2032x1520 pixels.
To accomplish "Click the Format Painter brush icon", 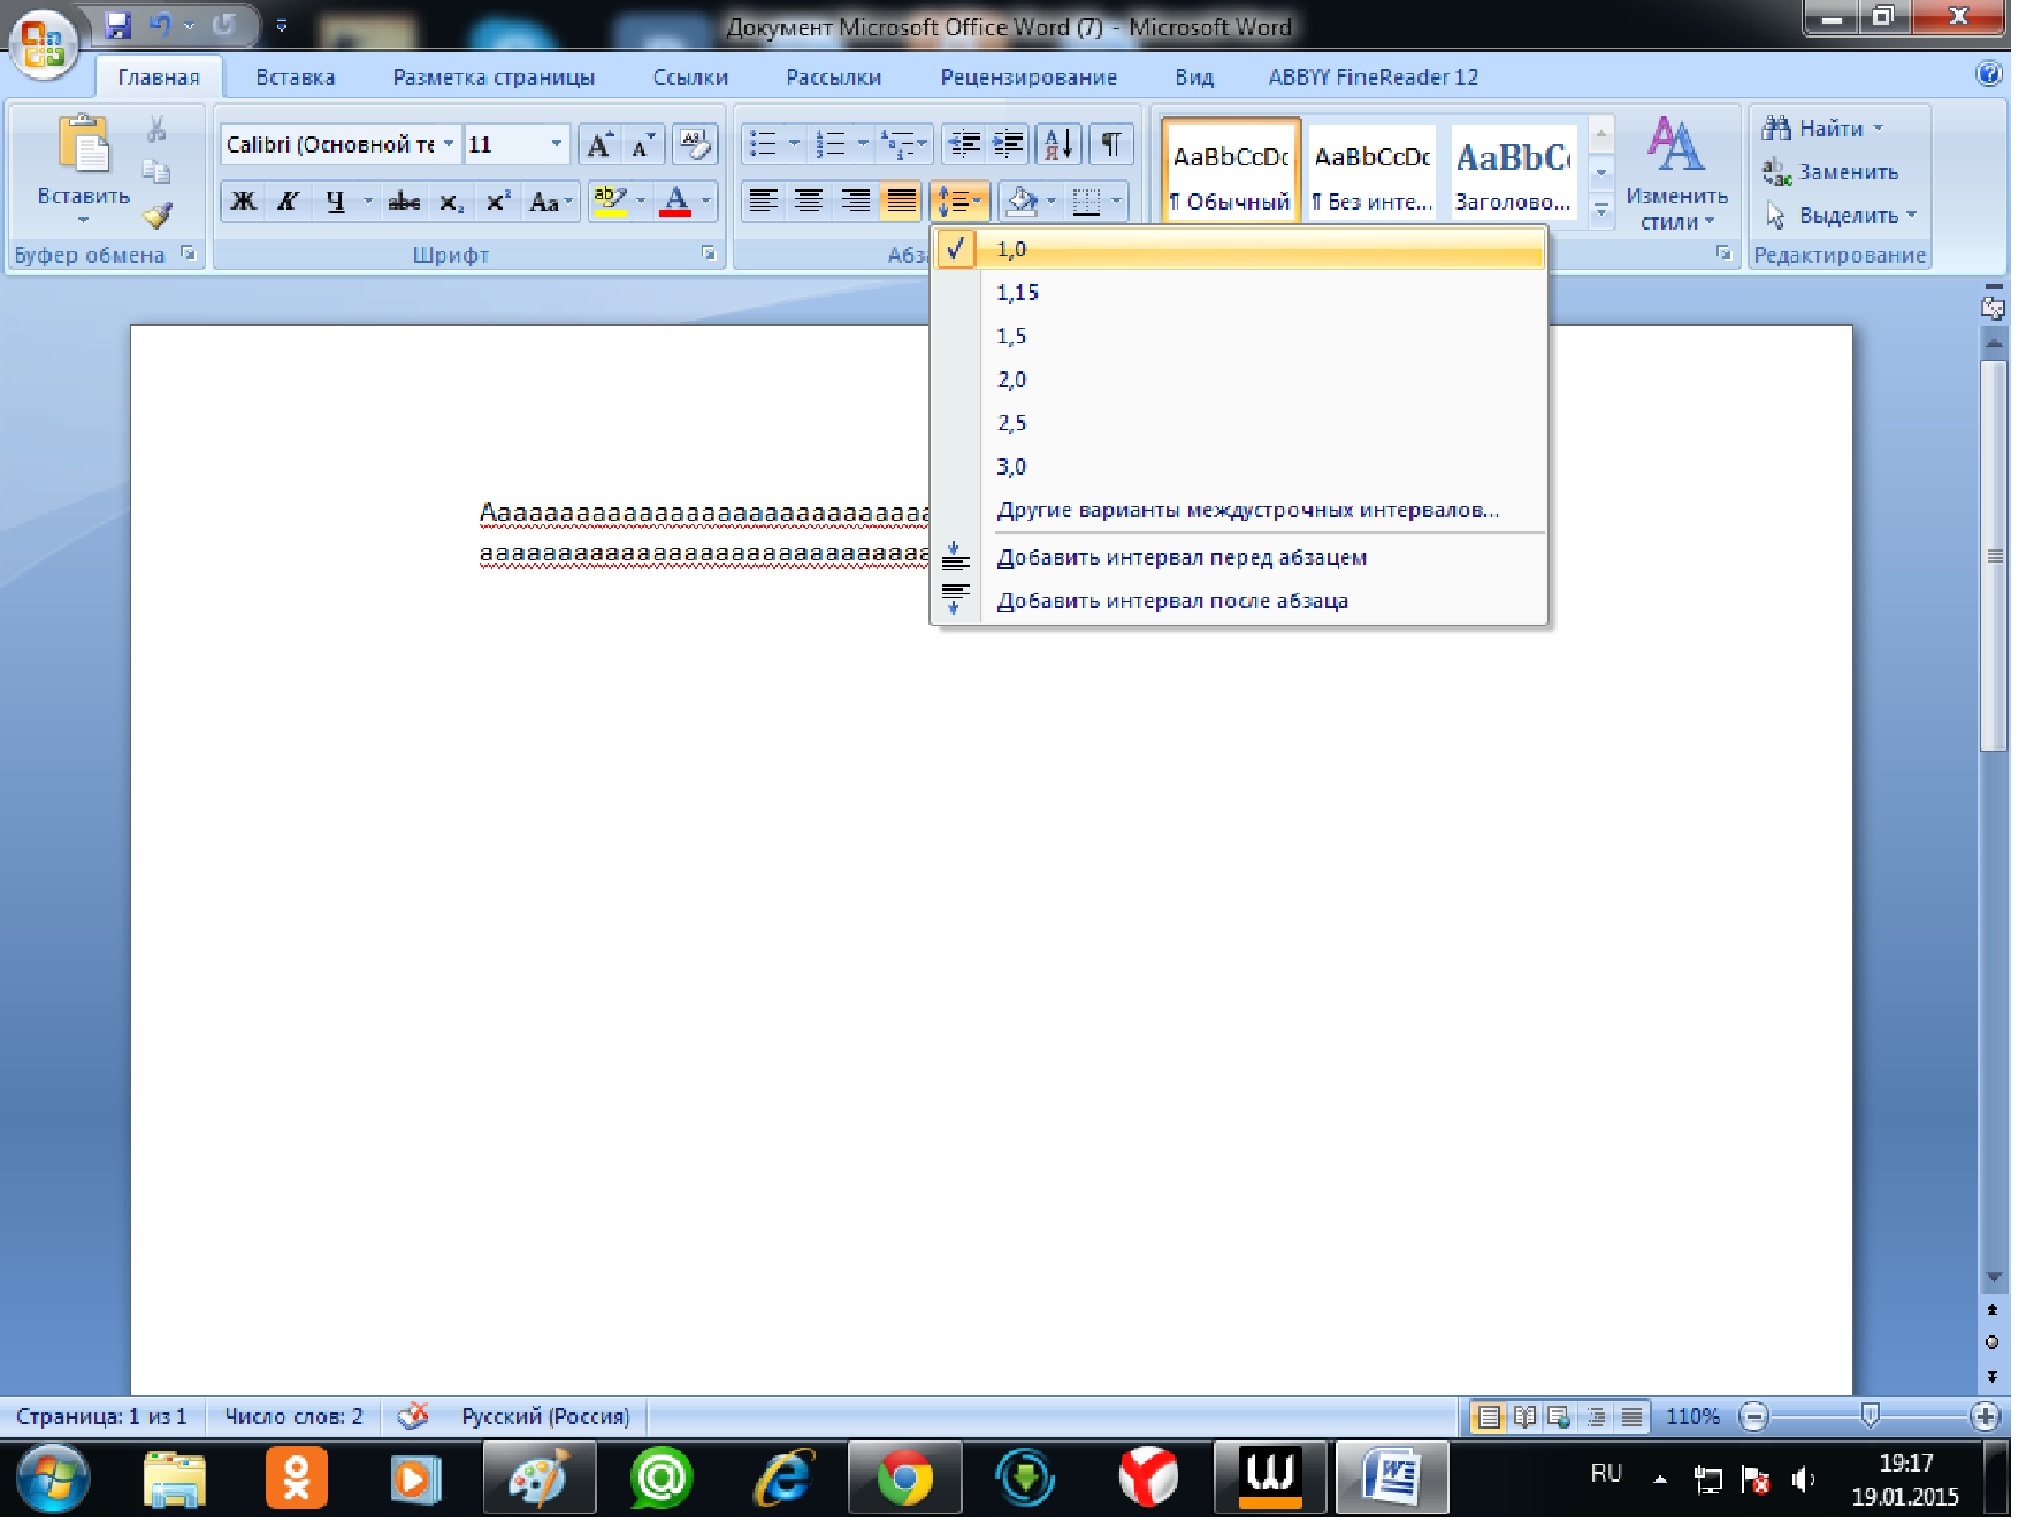I will click(158, 215).
